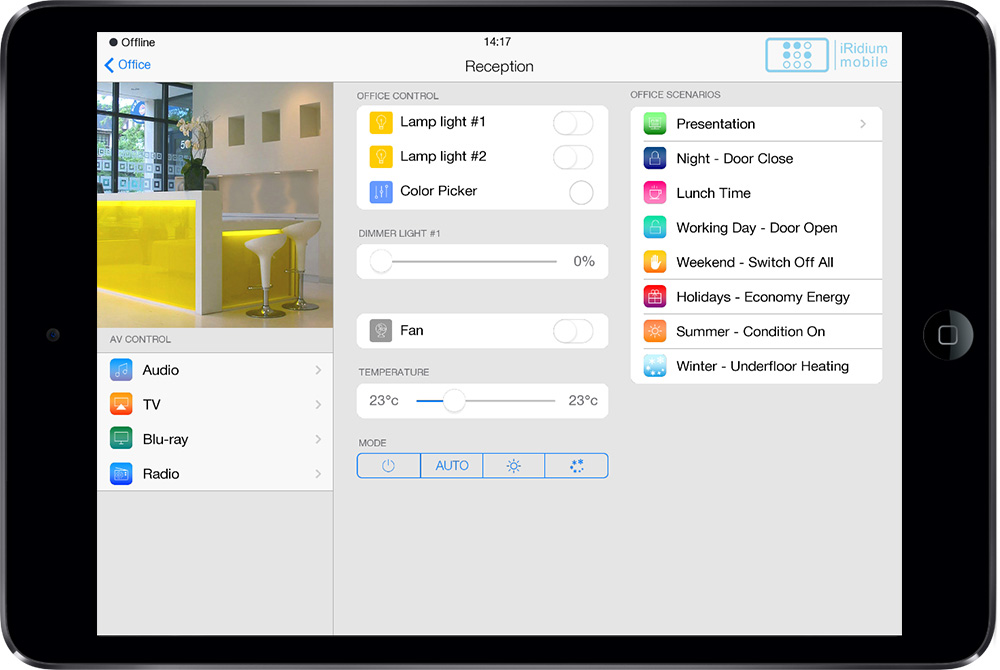Open the Audio row chevron
This screenshot has width=1000, height=670.
pyautogui.click(x=318, y=370)
